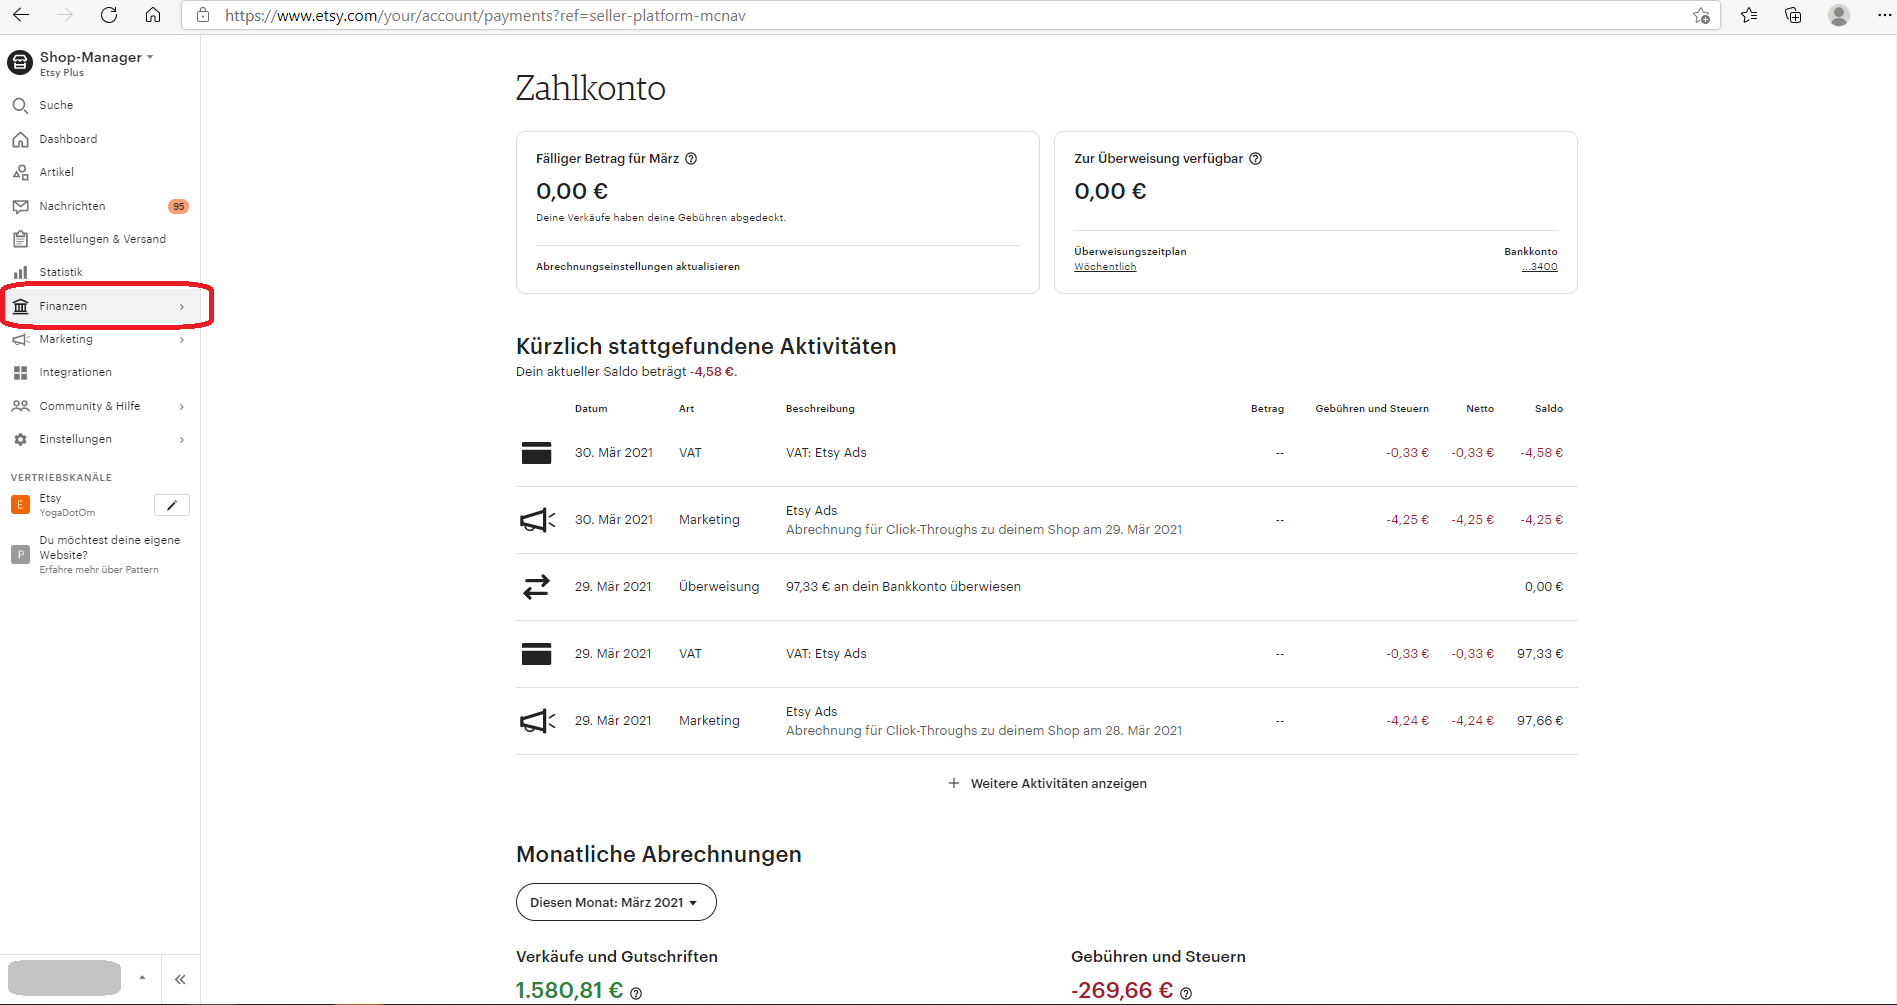Viewport: 1897px width, 1005px height.
Task: Click help icon beside Zur Überweisung verfügbar
Action: point(1256,159)
